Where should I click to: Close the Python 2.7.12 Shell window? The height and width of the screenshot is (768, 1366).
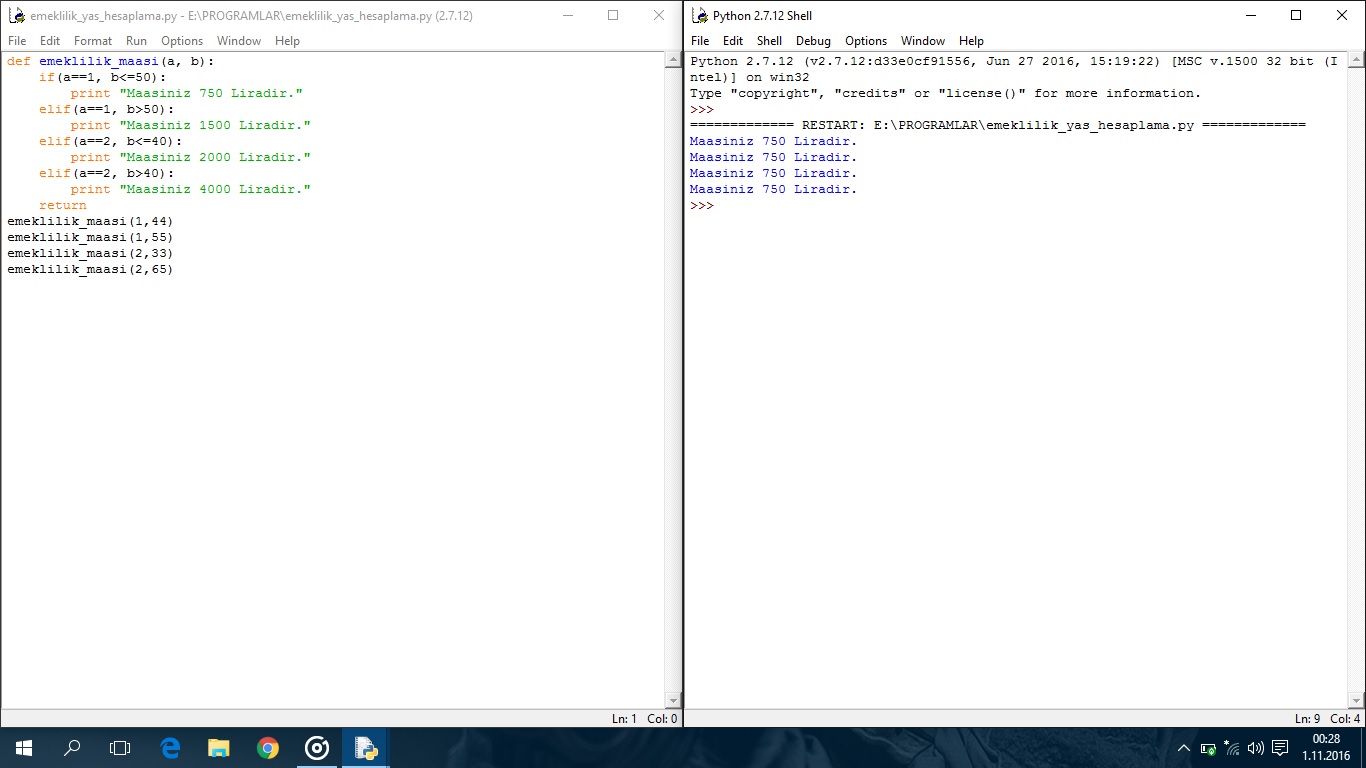(x=1342, y=16)
